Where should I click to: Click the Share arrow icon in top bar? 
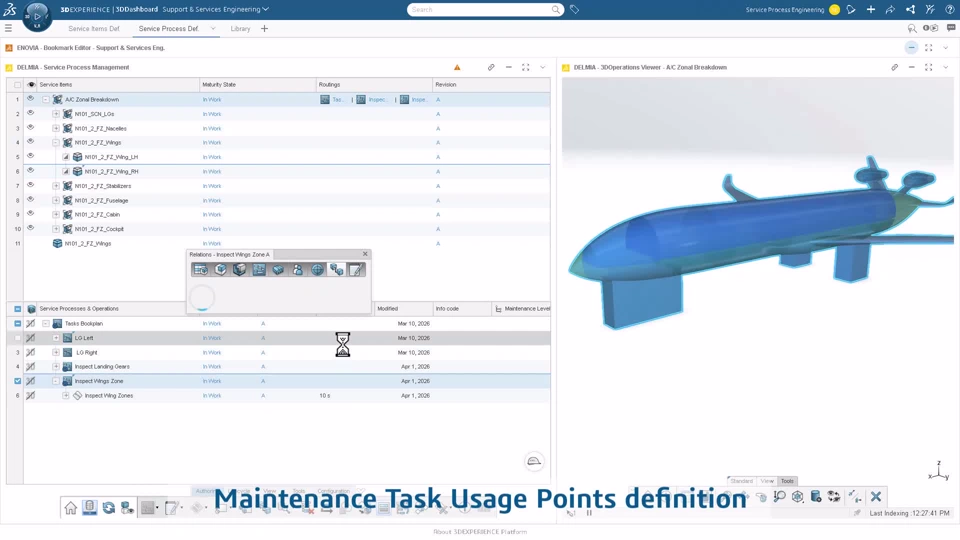click(x=890, y=9)
